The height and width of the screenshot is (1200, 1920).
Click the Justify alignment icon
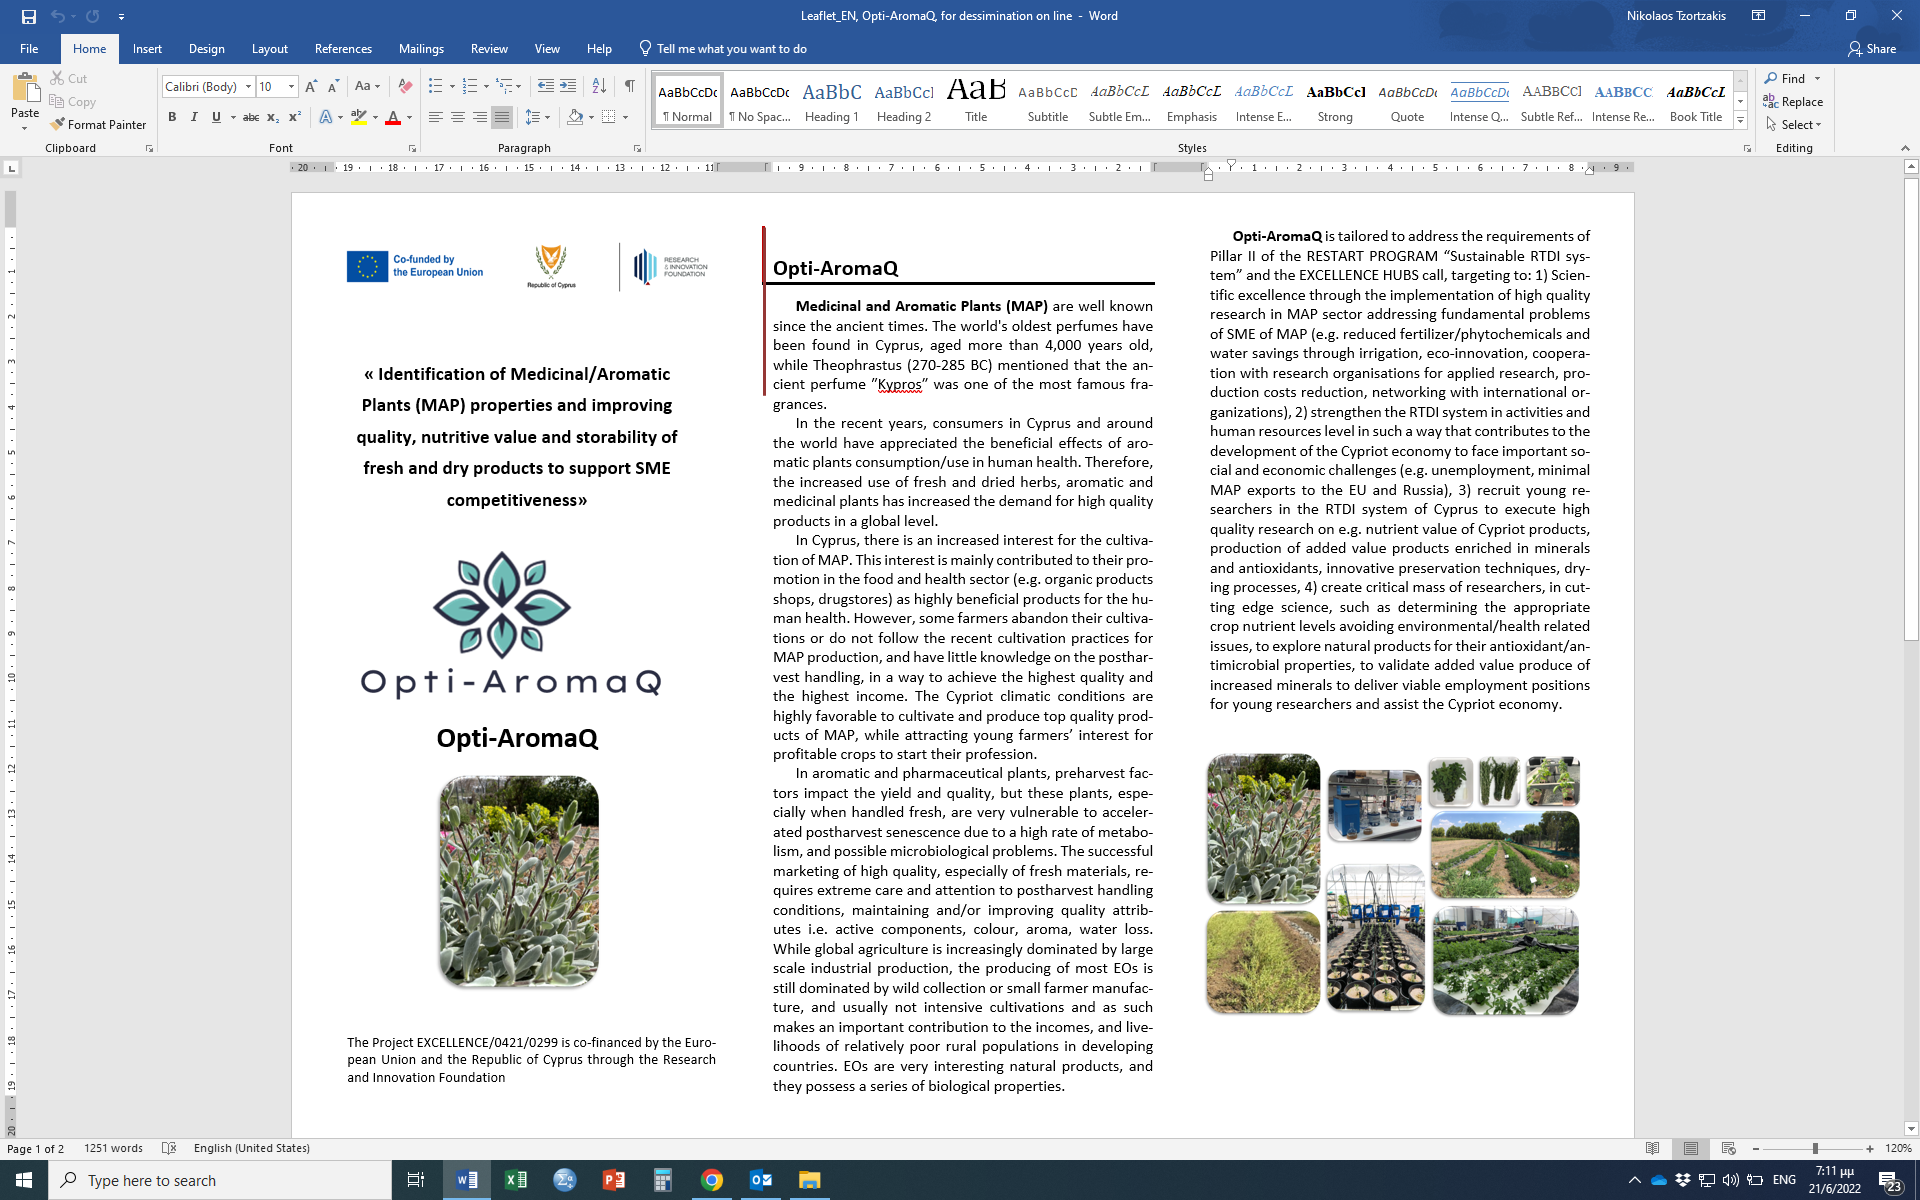pos(502,117)
